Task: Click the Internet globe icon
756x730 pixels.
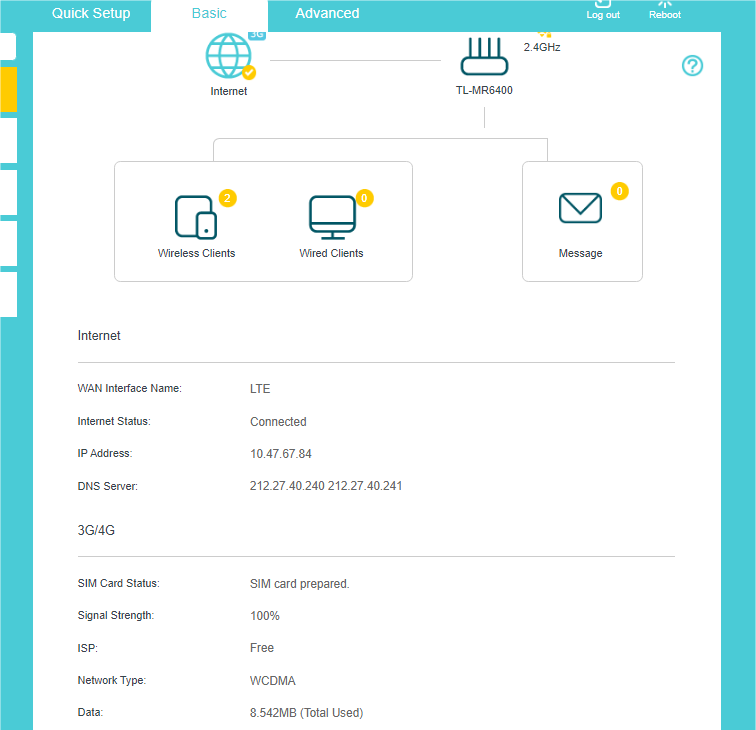Action: point(228,57)
